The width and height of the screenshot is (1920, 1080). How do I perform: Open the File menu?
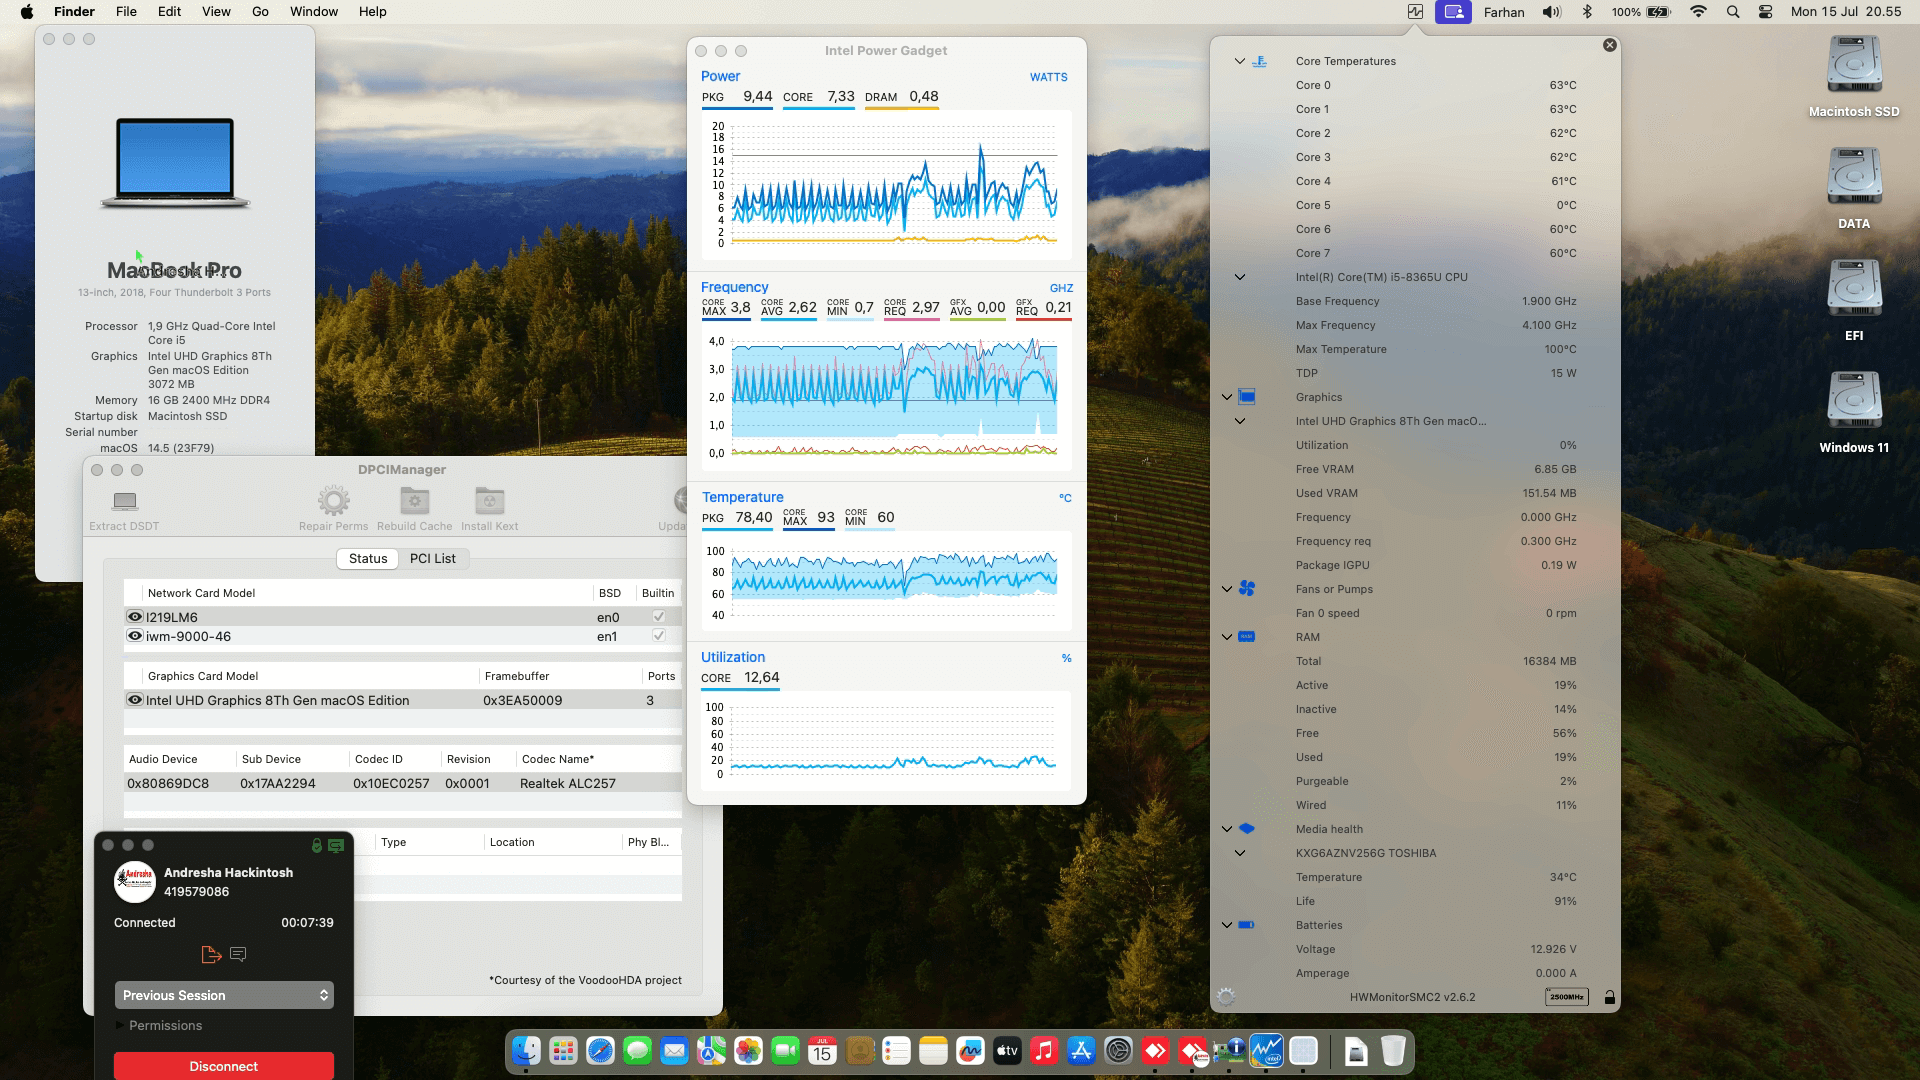coord(126,12)
